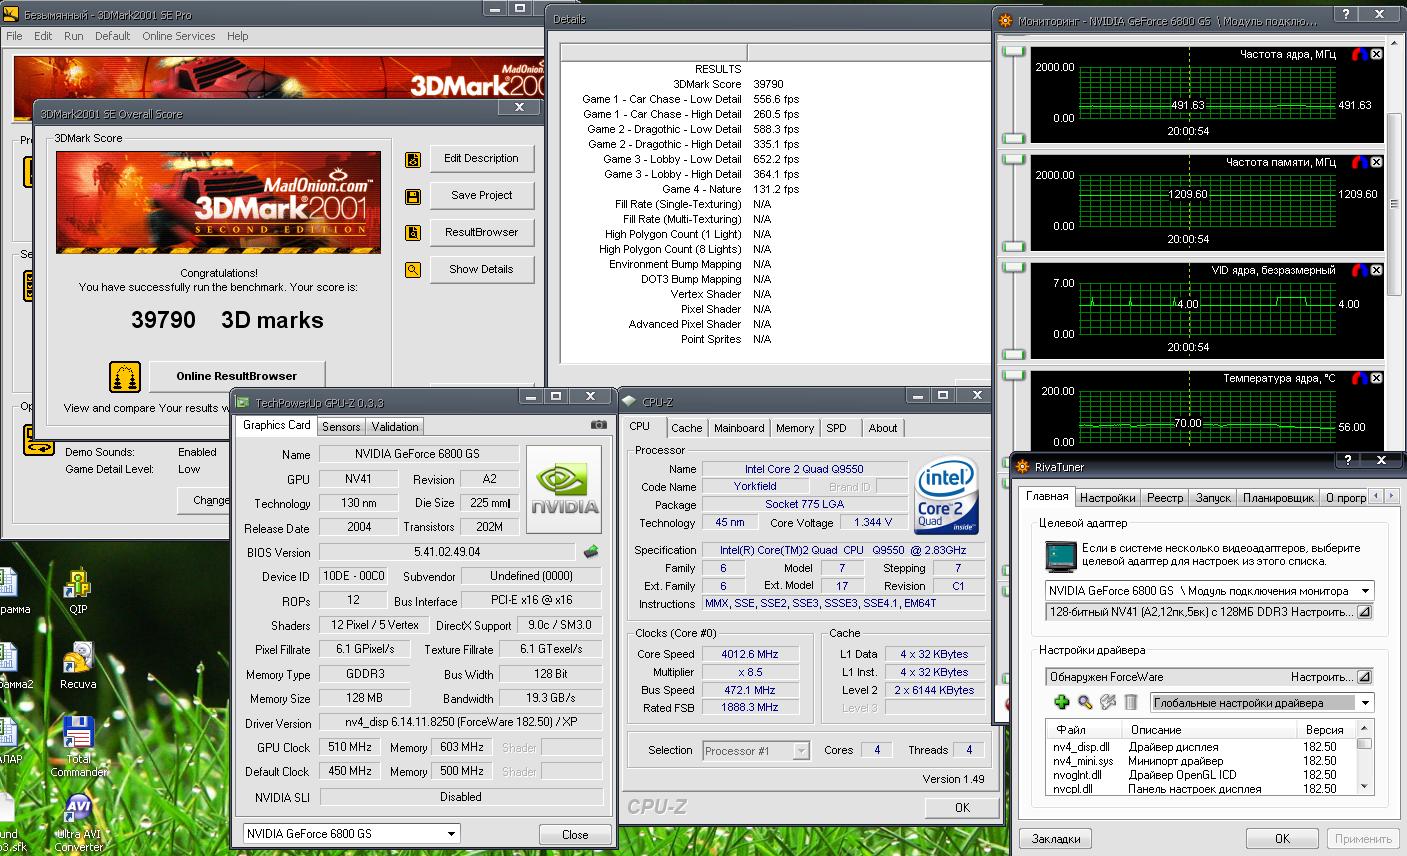Click the top range slider handle of core frequency graph
Screen dimensions: 1407x856
(1015, 51)
